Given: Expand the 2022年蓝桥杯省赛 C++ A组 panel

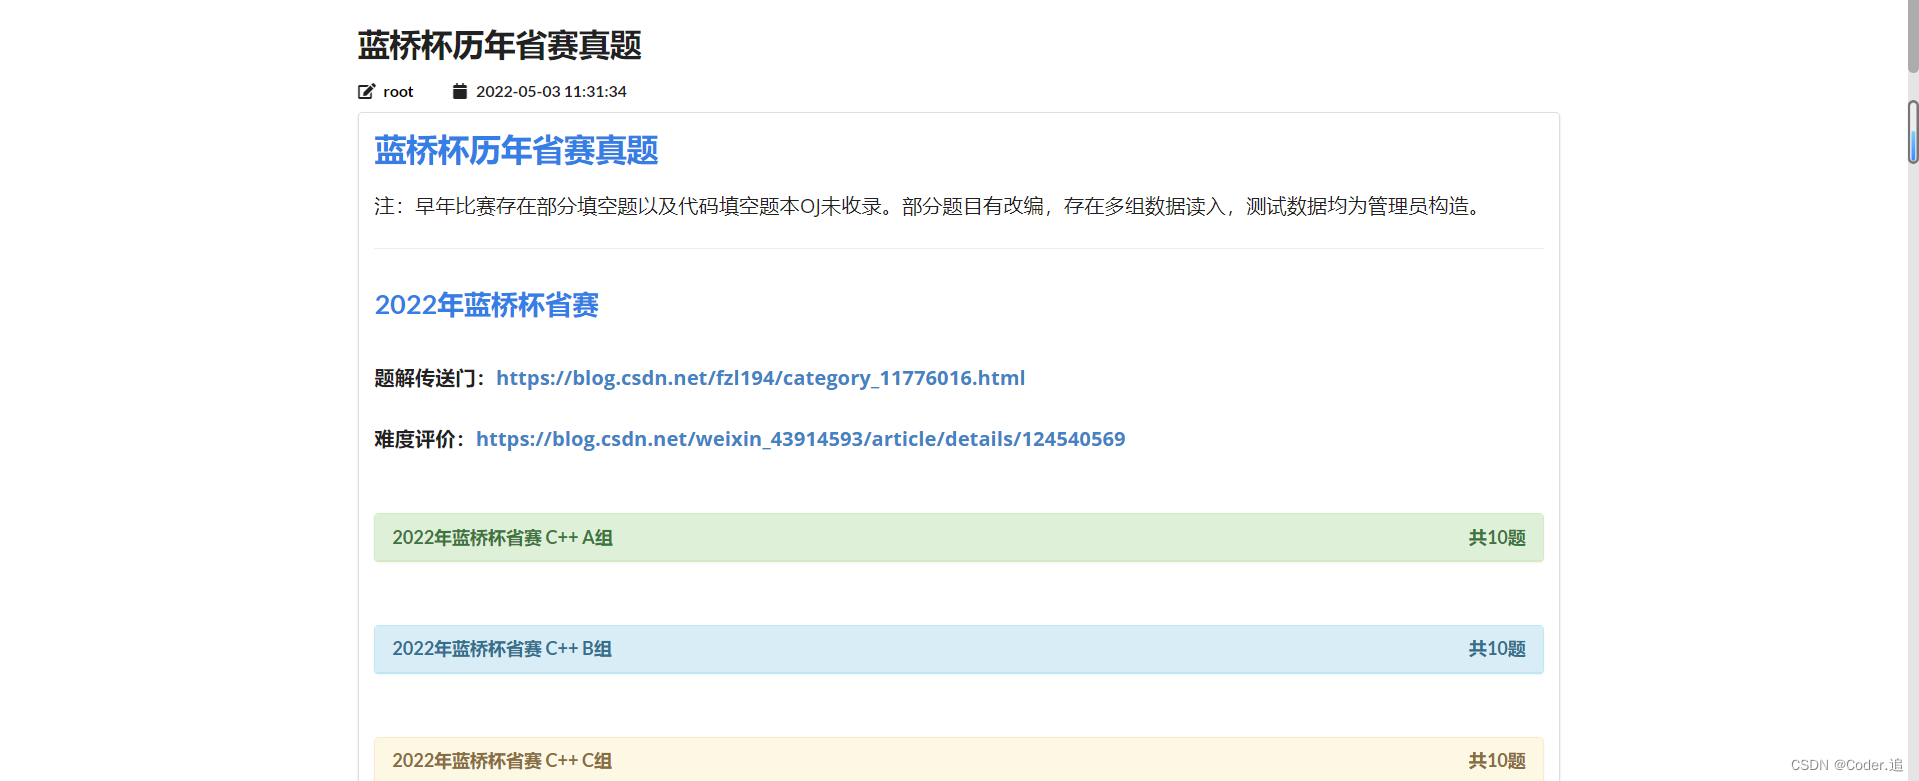Looking at the screenshot, I should (958, 538).
